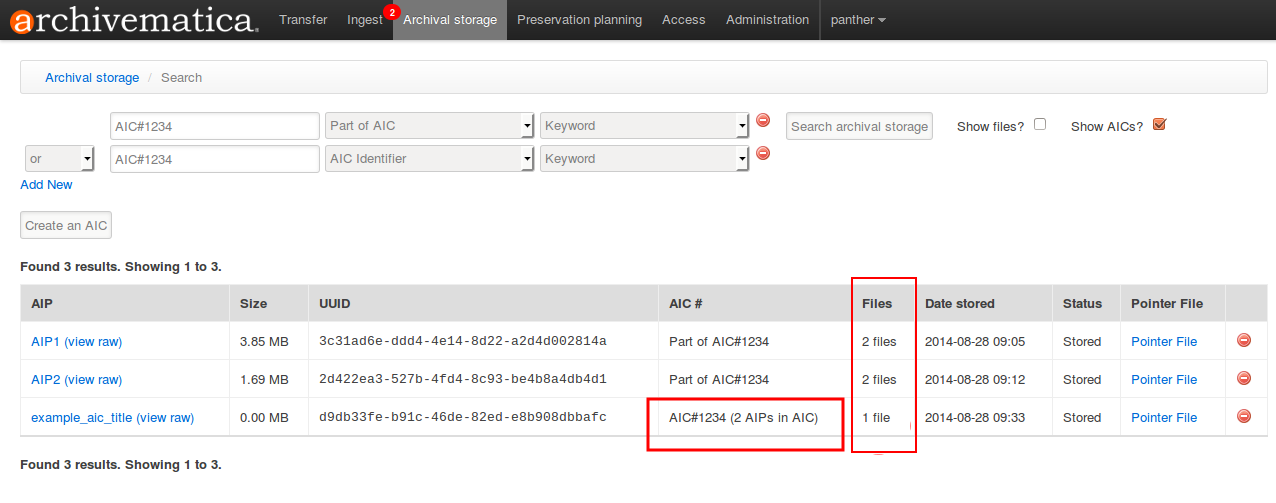Switch to the Transfer tab
The width and height of the screenshot is (1276, 503).
coord(303,20)
